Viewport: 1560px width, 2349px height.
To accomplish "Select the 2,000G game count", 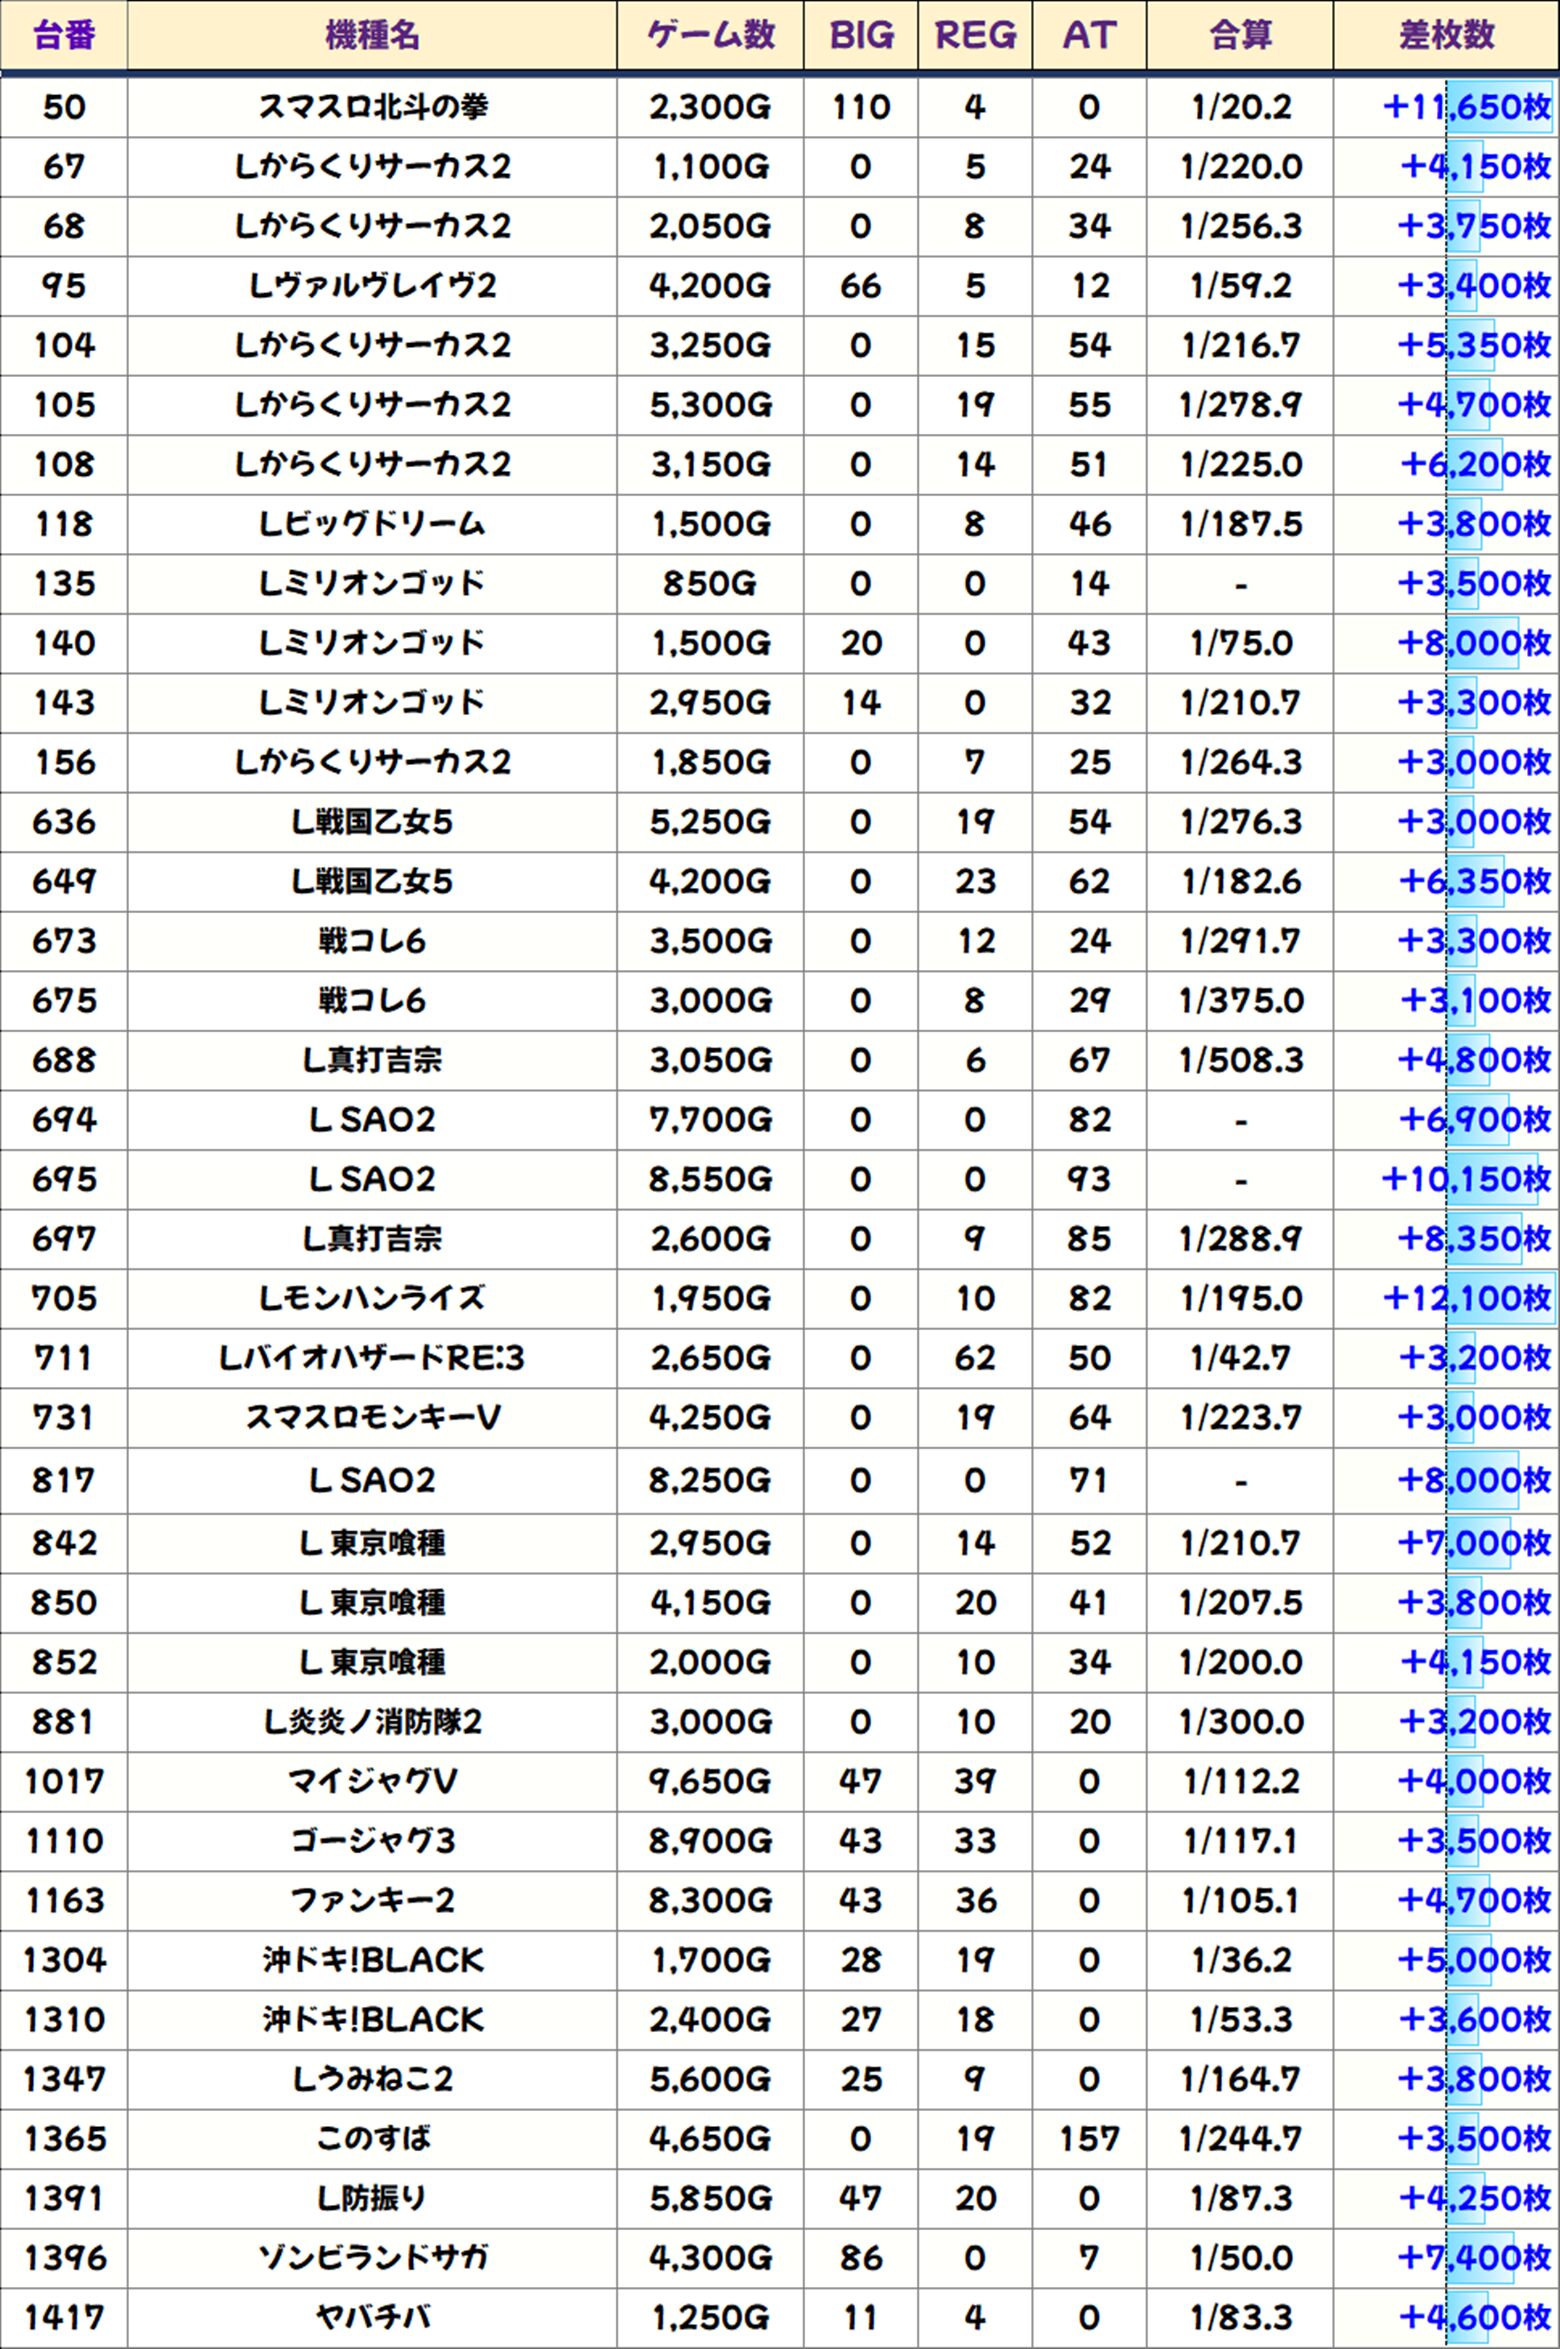I will click(710, 1662).
